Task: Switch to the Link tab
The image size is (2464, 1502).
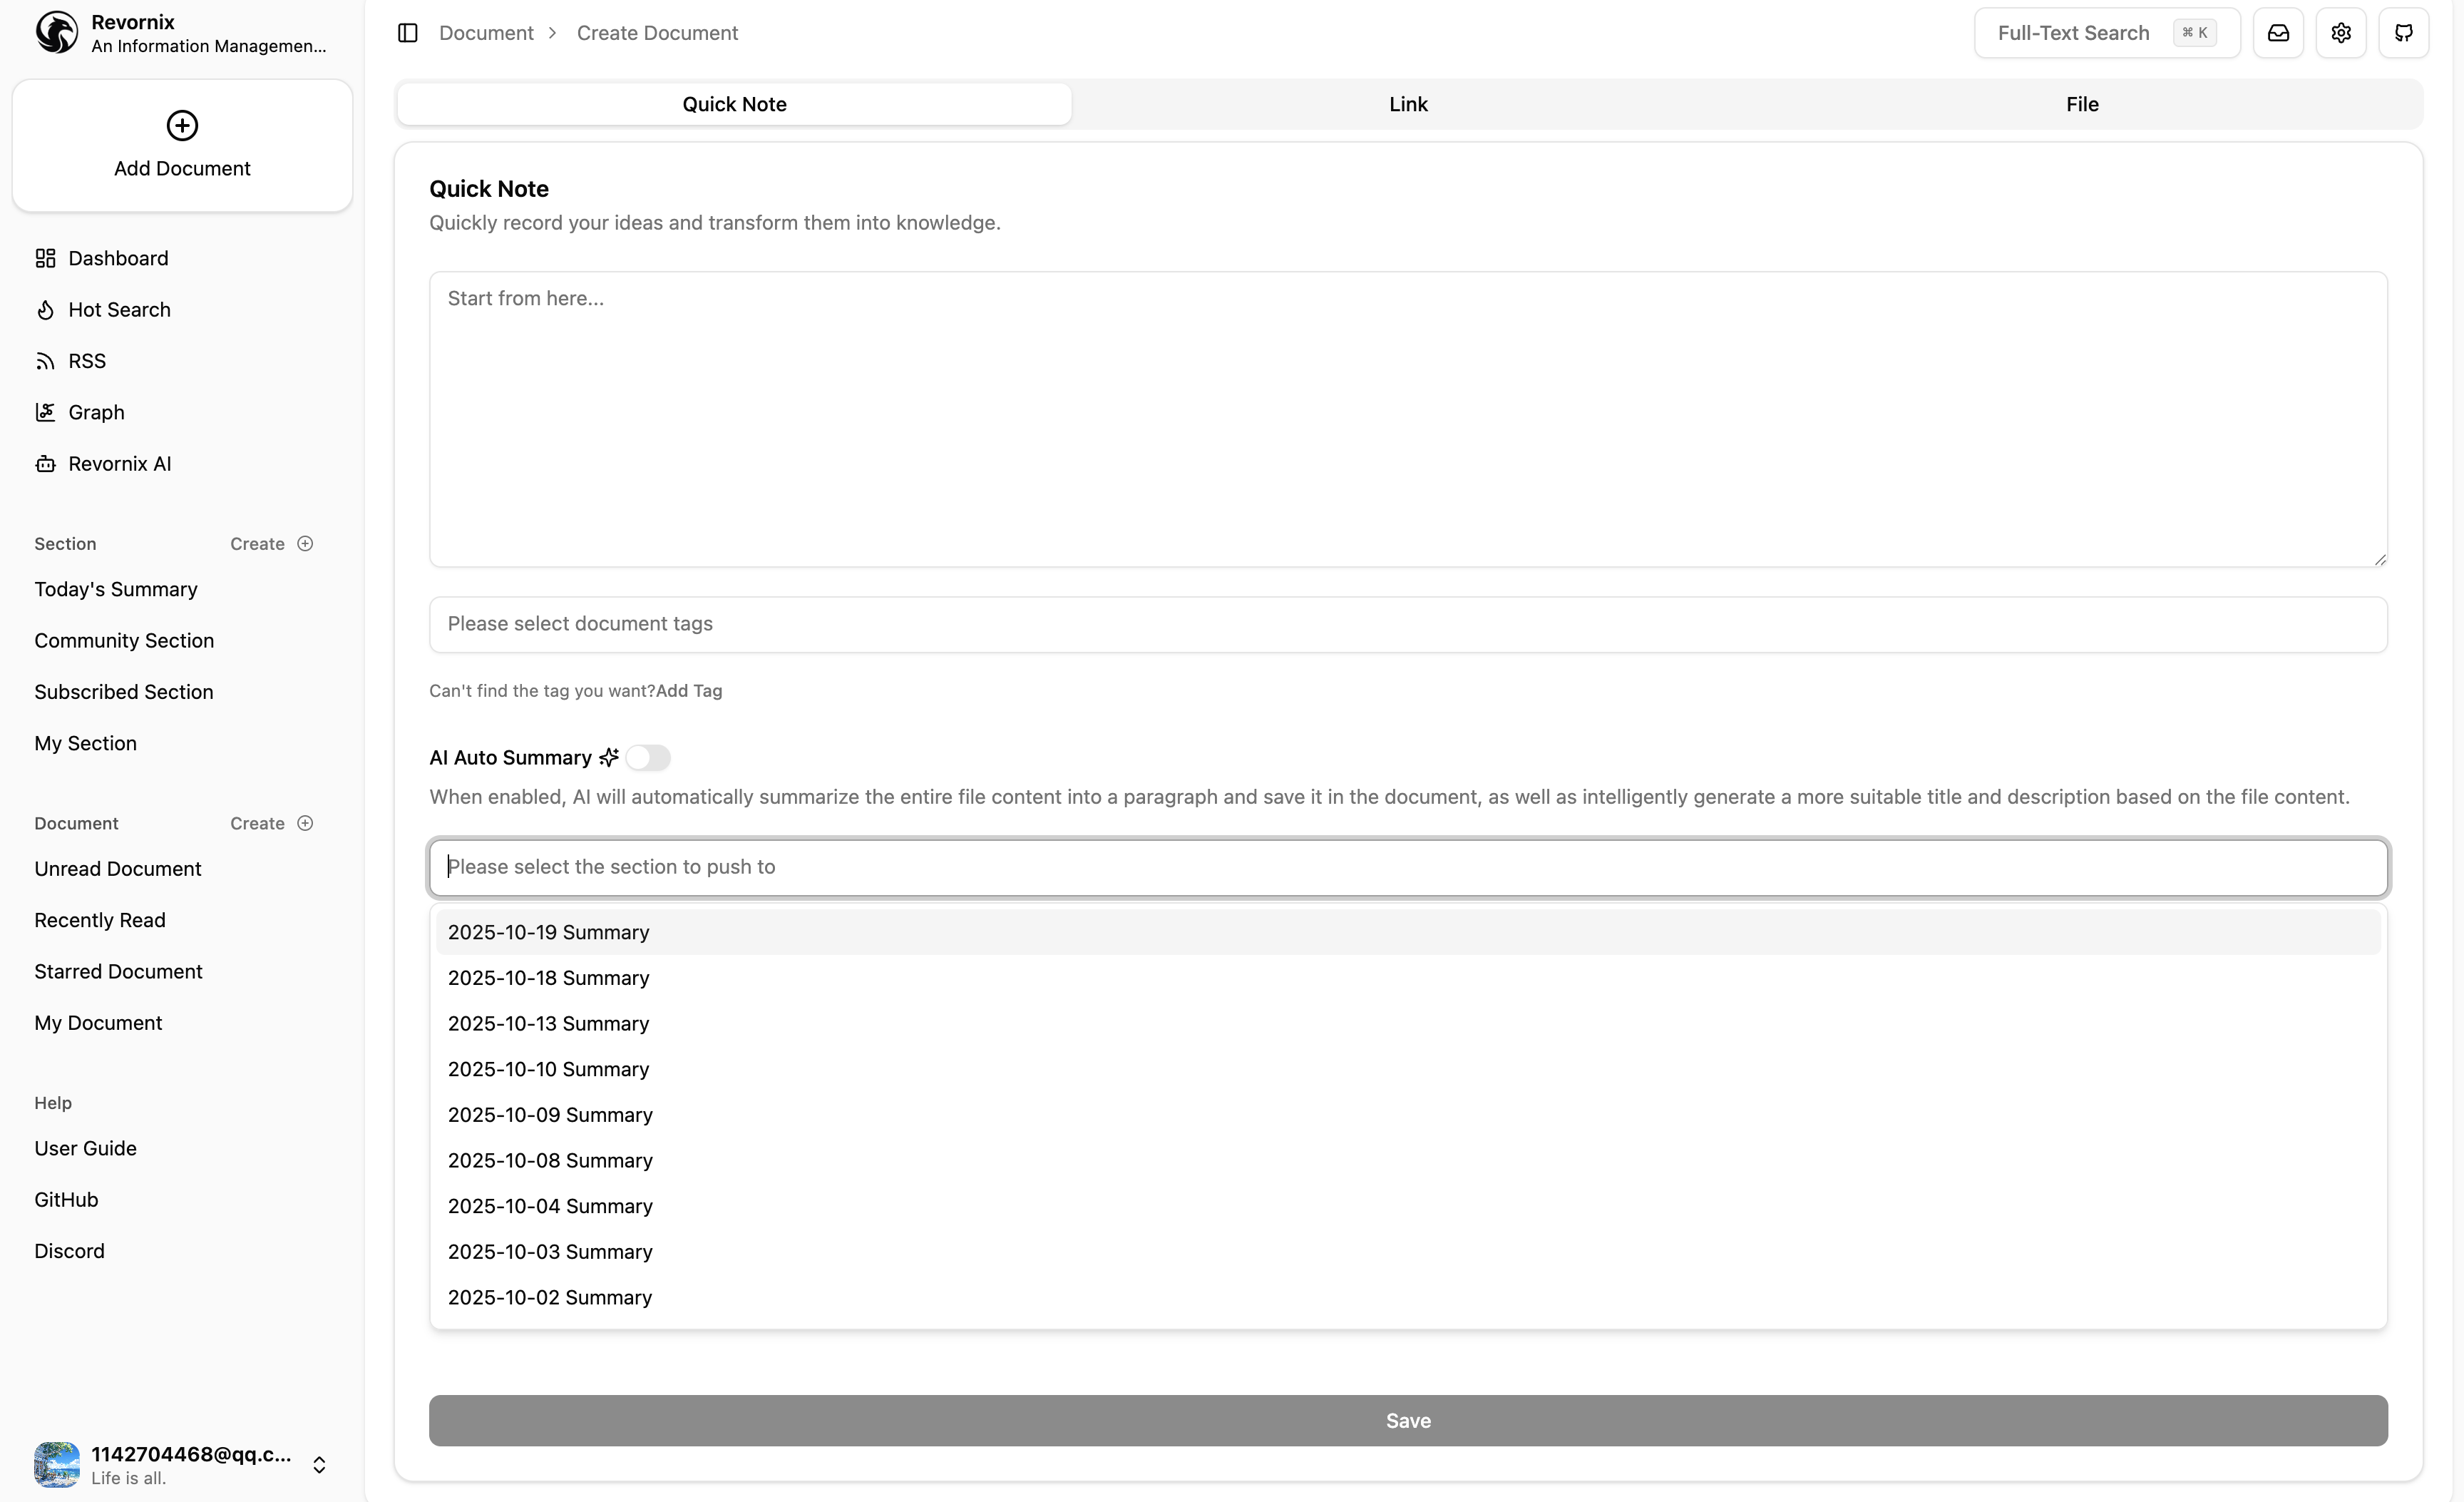Action: click(x=1408, y=104)
